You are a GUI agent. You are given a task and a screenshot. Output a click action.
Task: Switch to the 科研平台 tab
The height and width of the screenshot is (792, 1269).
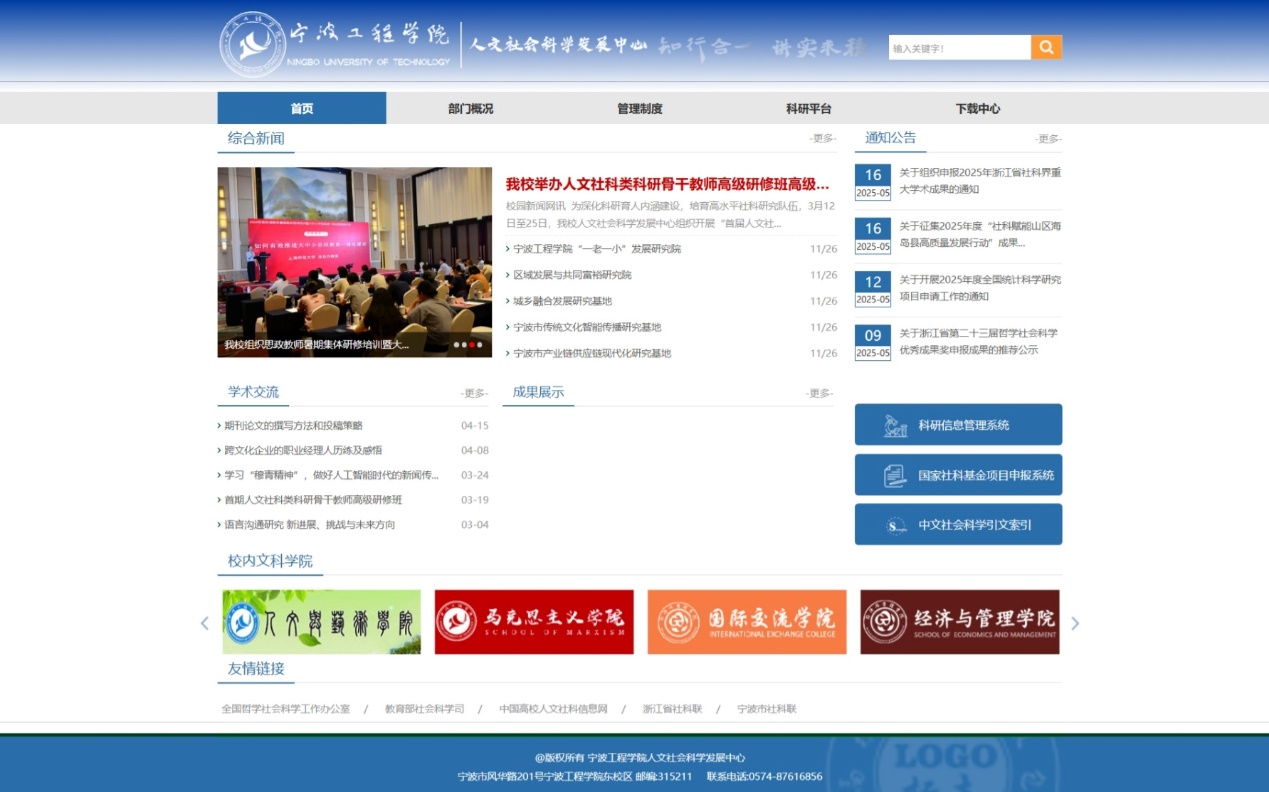tap(808, 108)
